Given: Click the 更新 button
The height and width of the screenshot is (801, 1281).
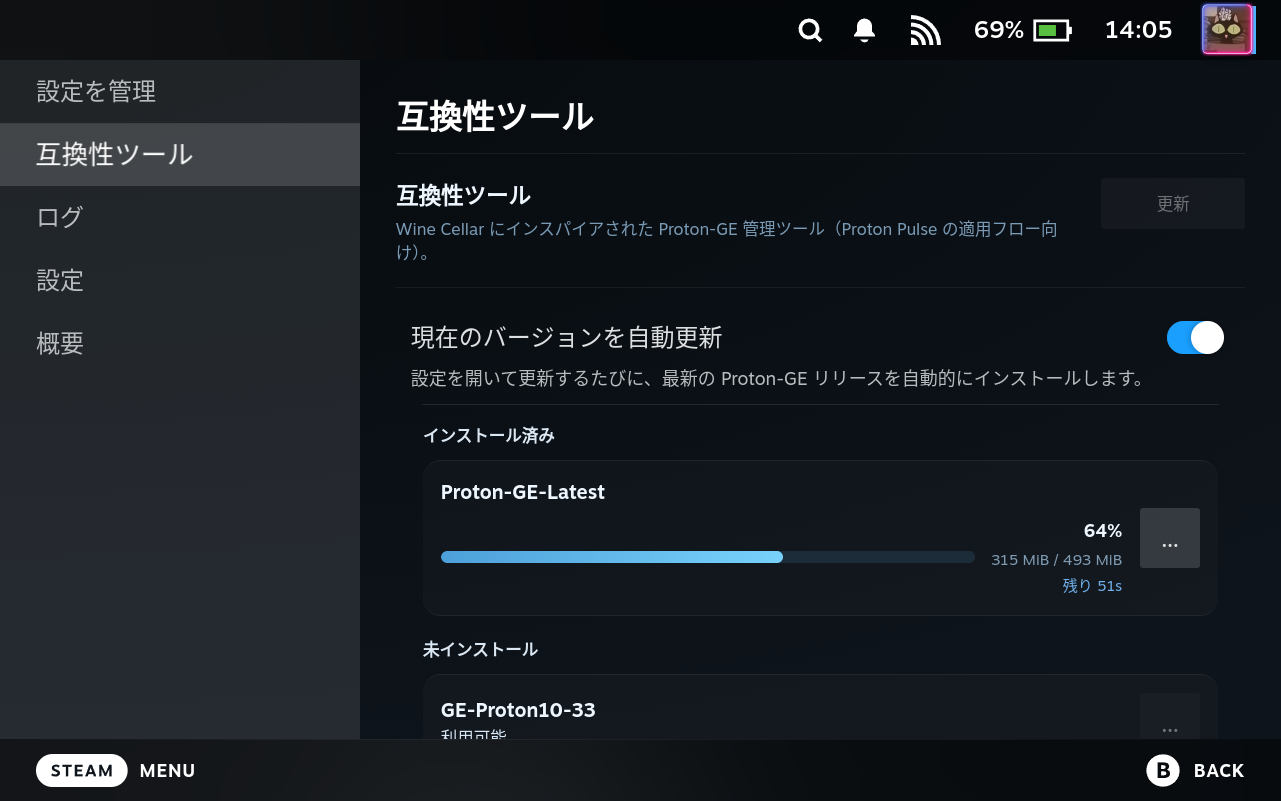Looking at the screenshot, I should [1173, 204].
